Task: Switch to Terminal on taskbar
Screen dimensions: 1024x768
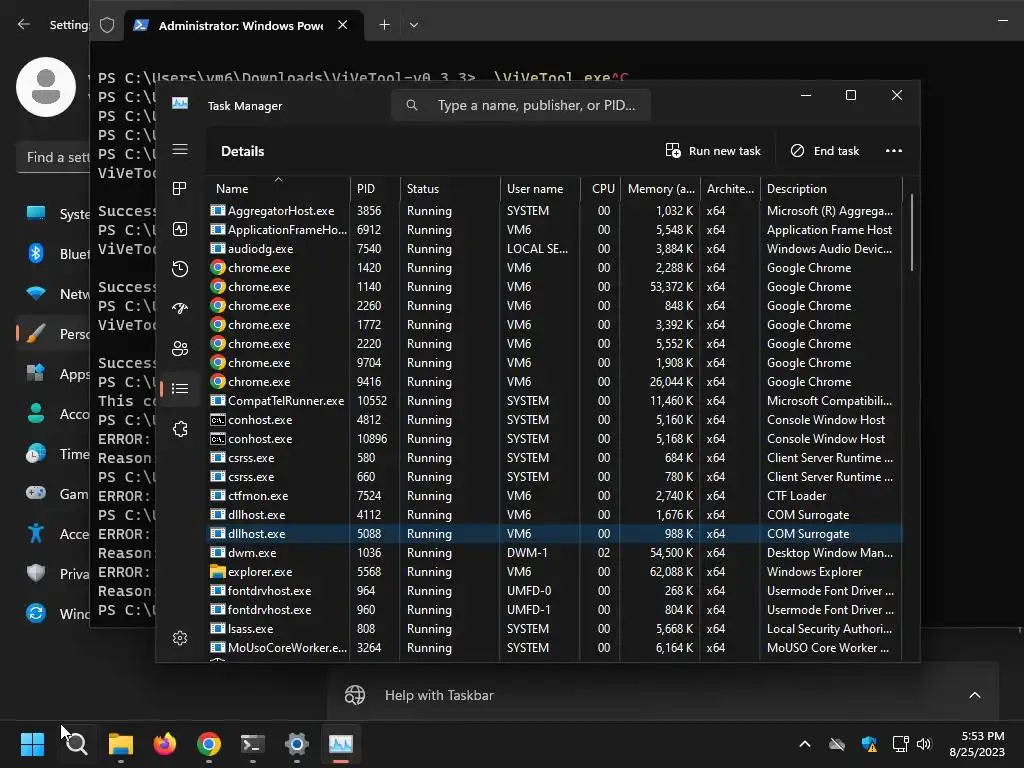Action: click(253, 744)
